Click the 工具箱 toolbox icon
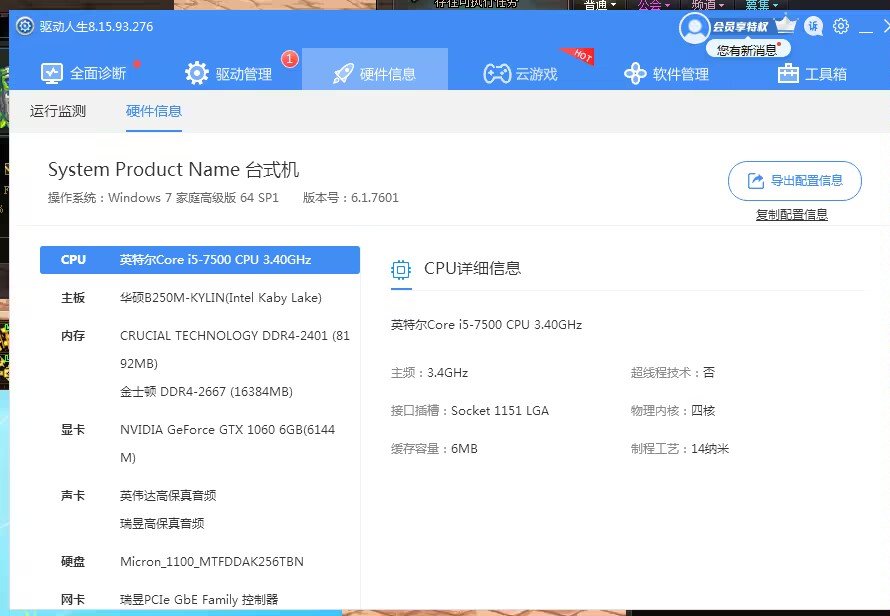Viewport: 890px width, 616px height. [788, 73]
